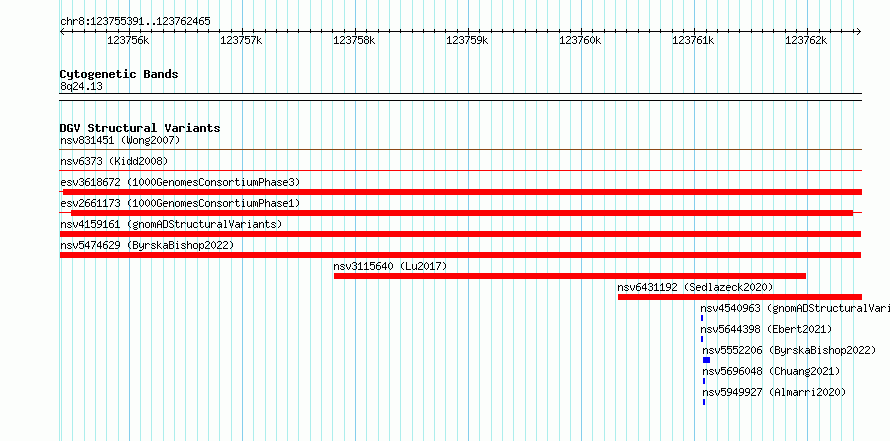Open nsv5644398 (Ebert2021) variant label
Viewport: 890px width, 441px height.
click(766, 329)
